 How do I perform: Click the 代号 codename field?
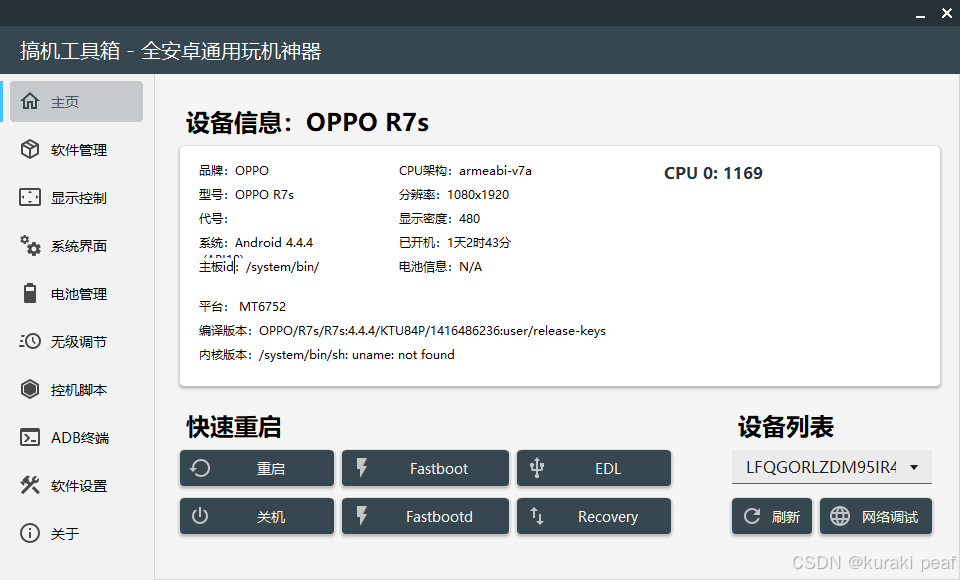213,219
